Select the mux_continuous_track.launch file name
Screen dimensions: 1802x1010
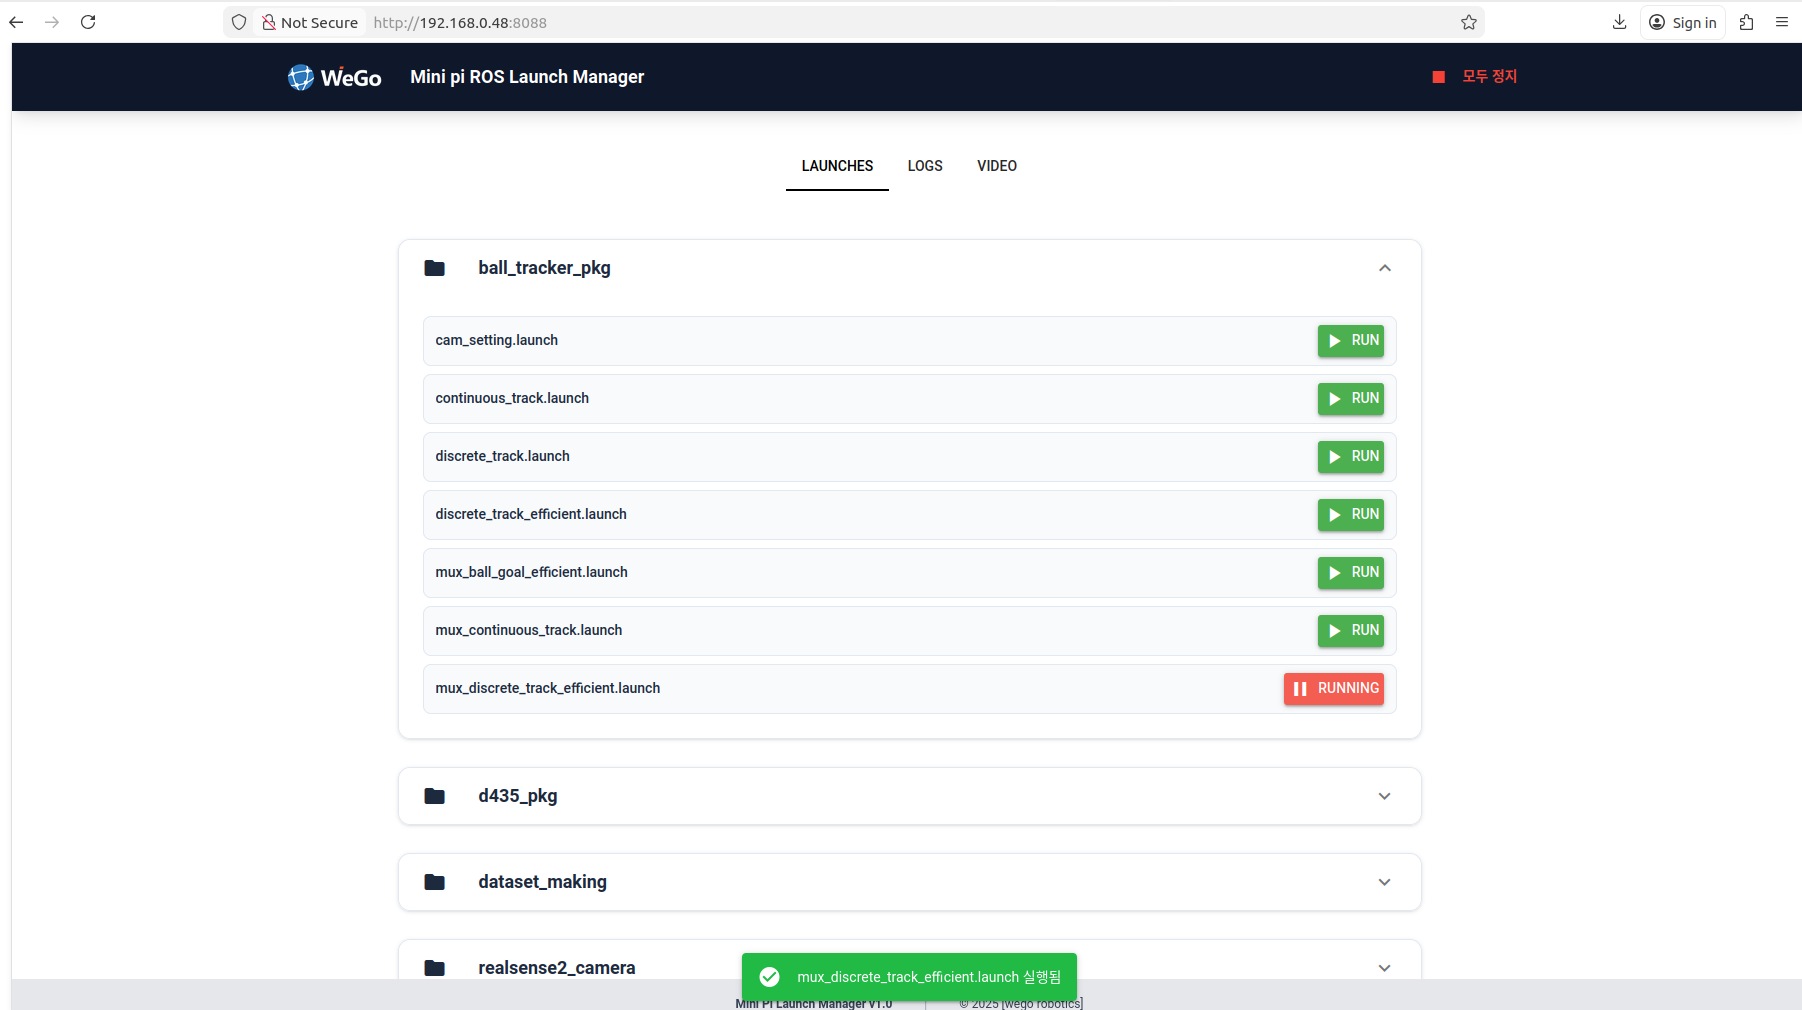click(528, 630)
